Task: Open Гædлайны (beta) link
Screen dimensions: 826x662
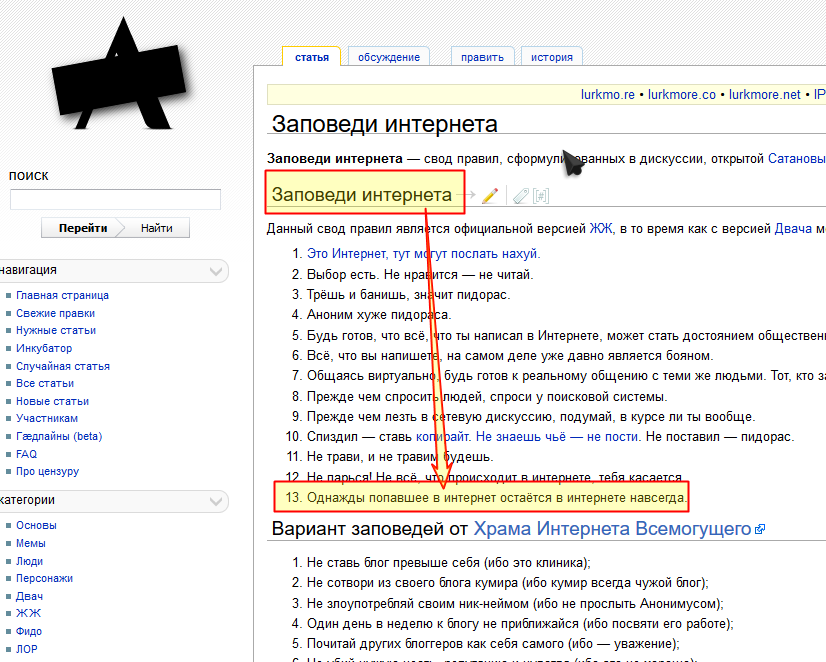Action: click(x=59, y=436)
